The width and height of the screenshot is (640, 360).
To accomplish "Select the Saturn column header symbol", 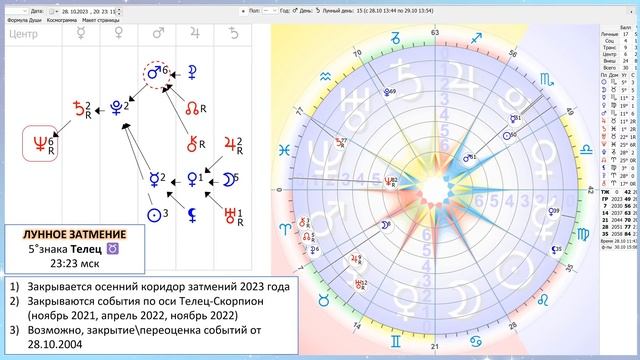I will point(233,33).
